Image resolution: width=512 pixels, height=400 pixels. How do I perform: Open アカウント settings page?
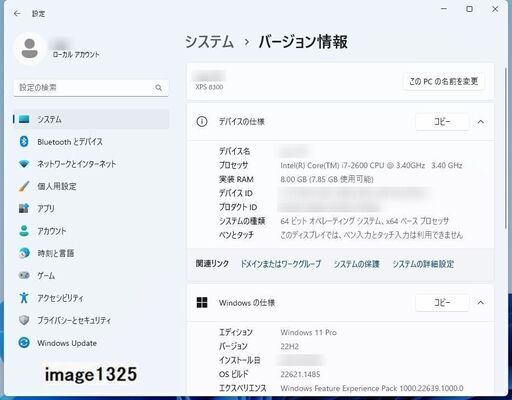point(91,231)
